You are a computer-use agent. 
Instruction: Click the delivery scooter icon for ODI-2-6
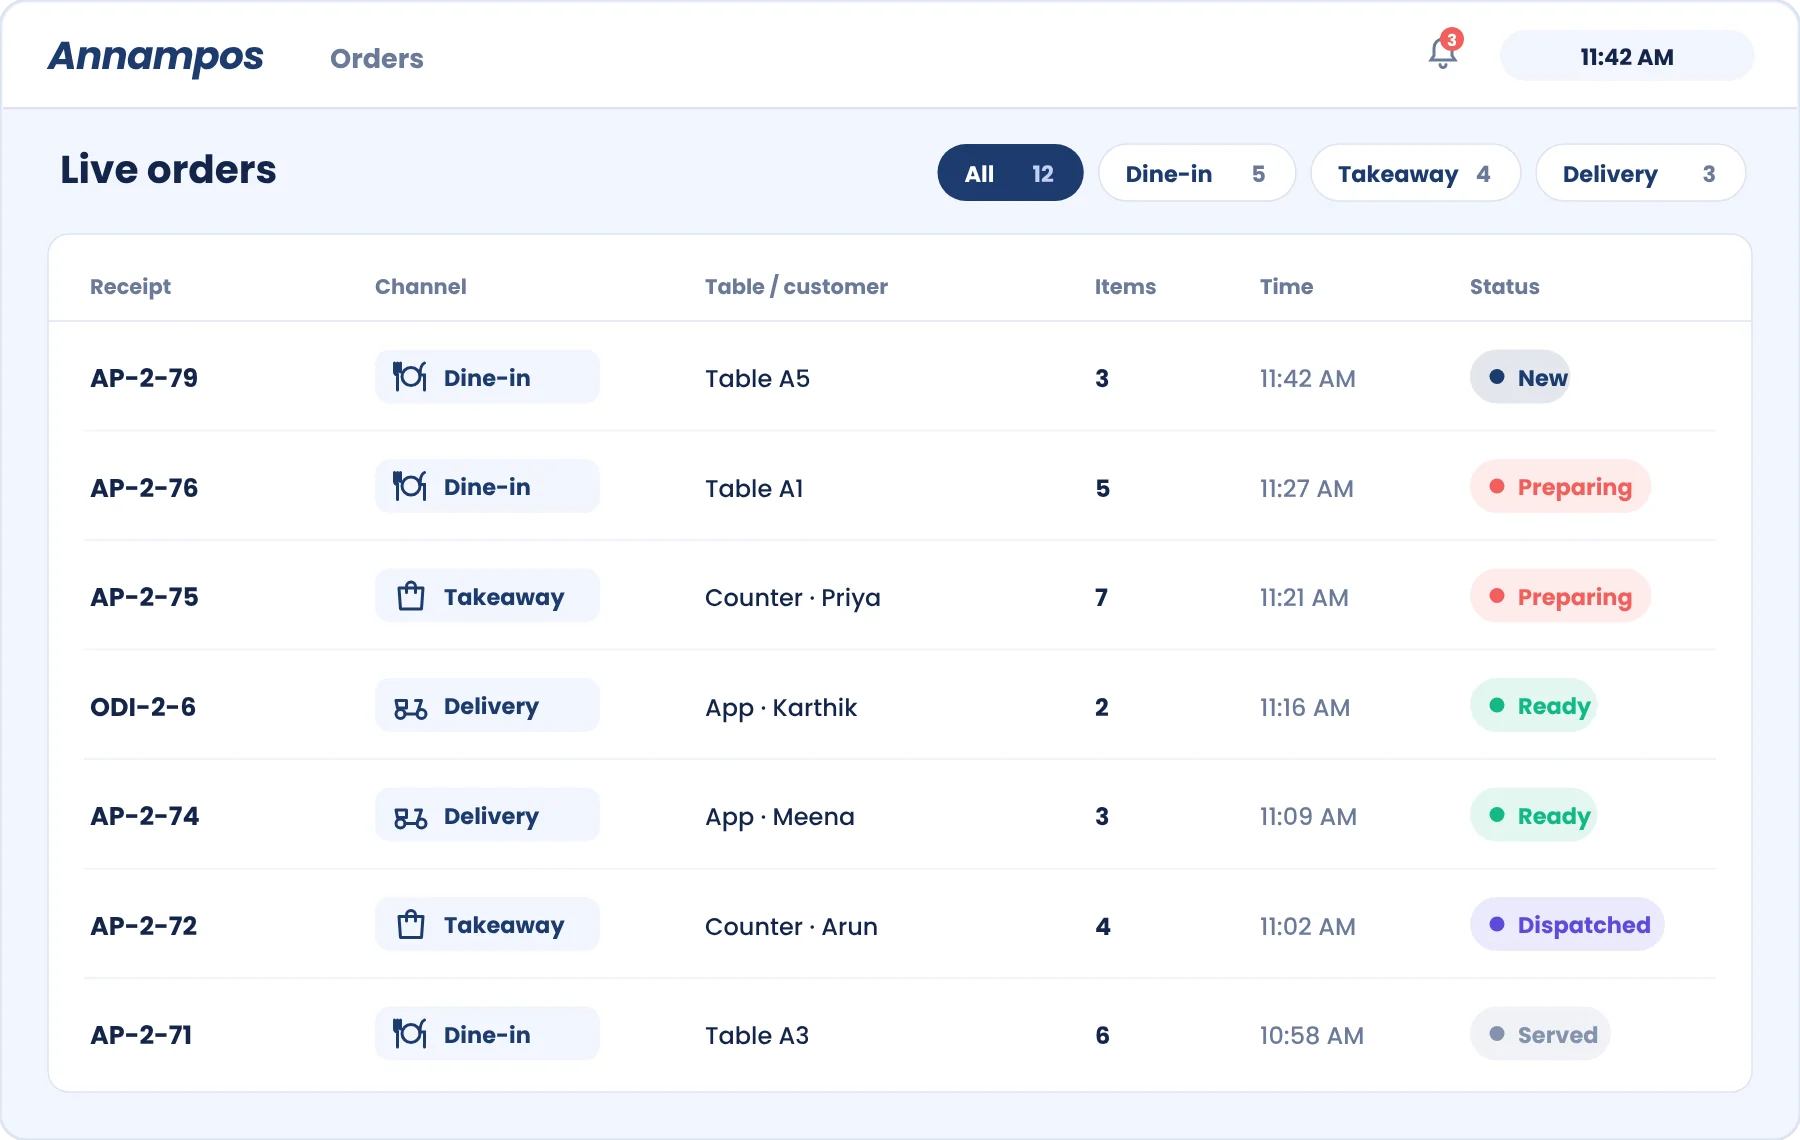[x=411, y=707]
